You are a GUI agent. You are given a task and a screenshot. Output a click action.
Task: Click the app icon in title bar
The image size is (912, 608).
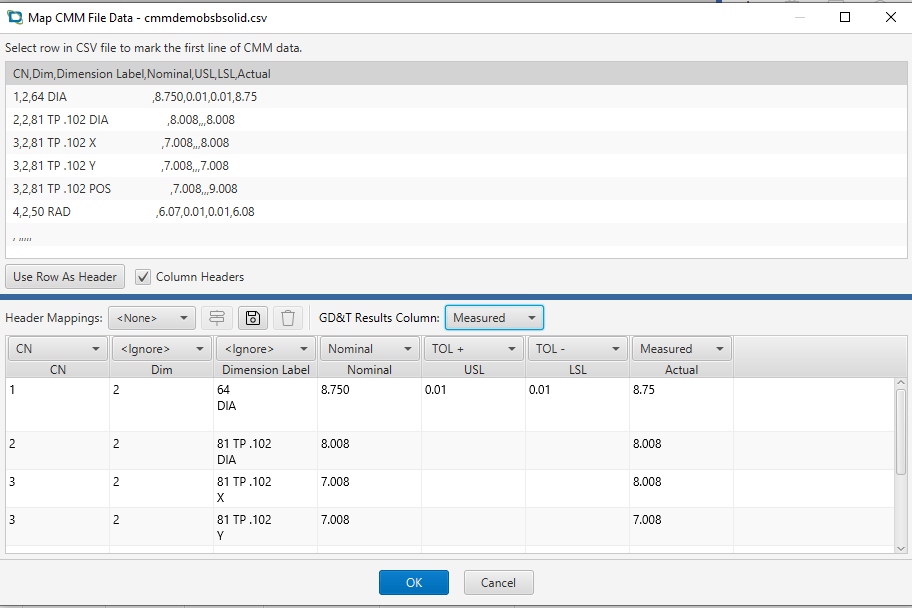(14, 17)
